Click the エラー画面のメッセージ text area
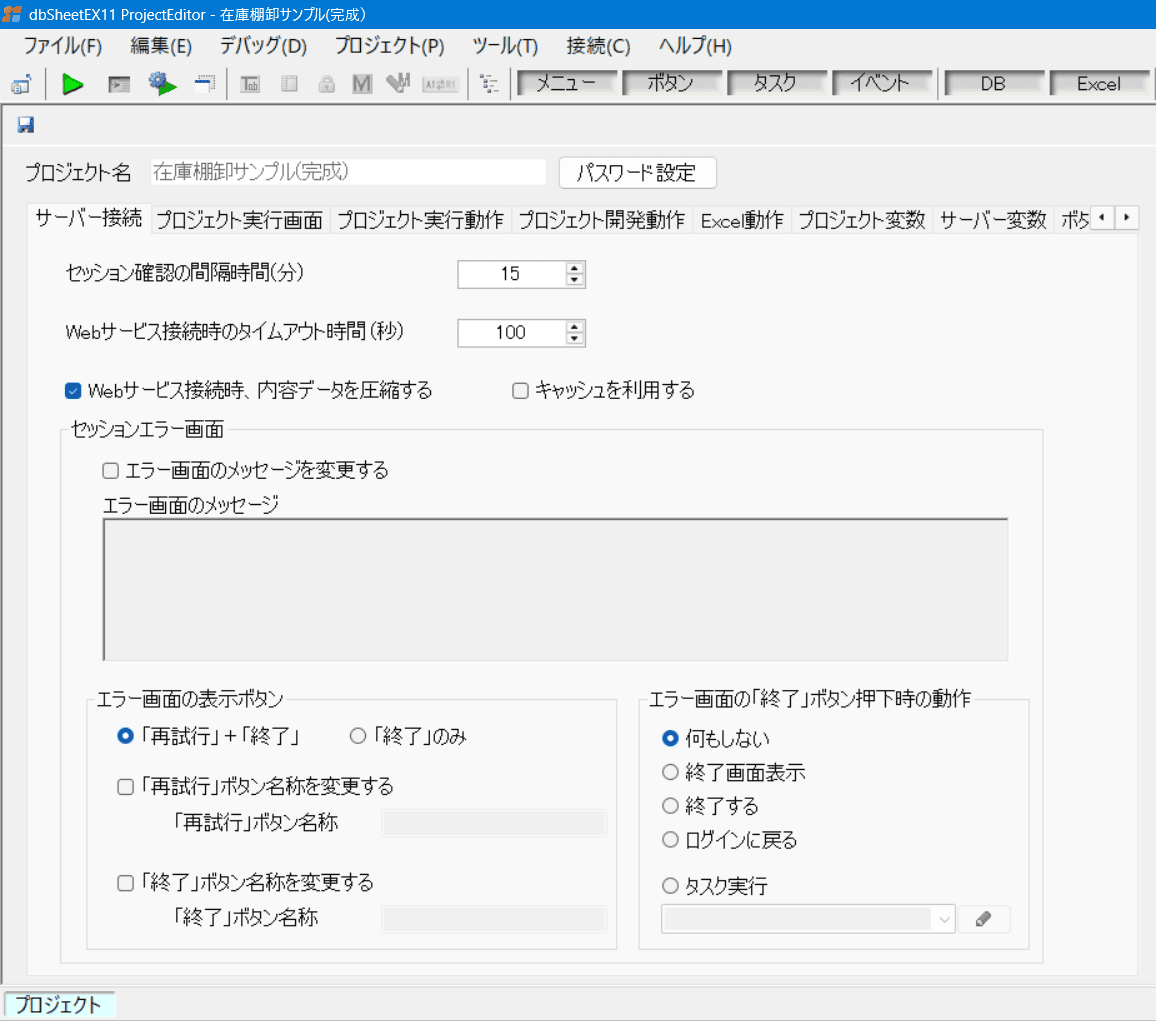 point(555,589)
